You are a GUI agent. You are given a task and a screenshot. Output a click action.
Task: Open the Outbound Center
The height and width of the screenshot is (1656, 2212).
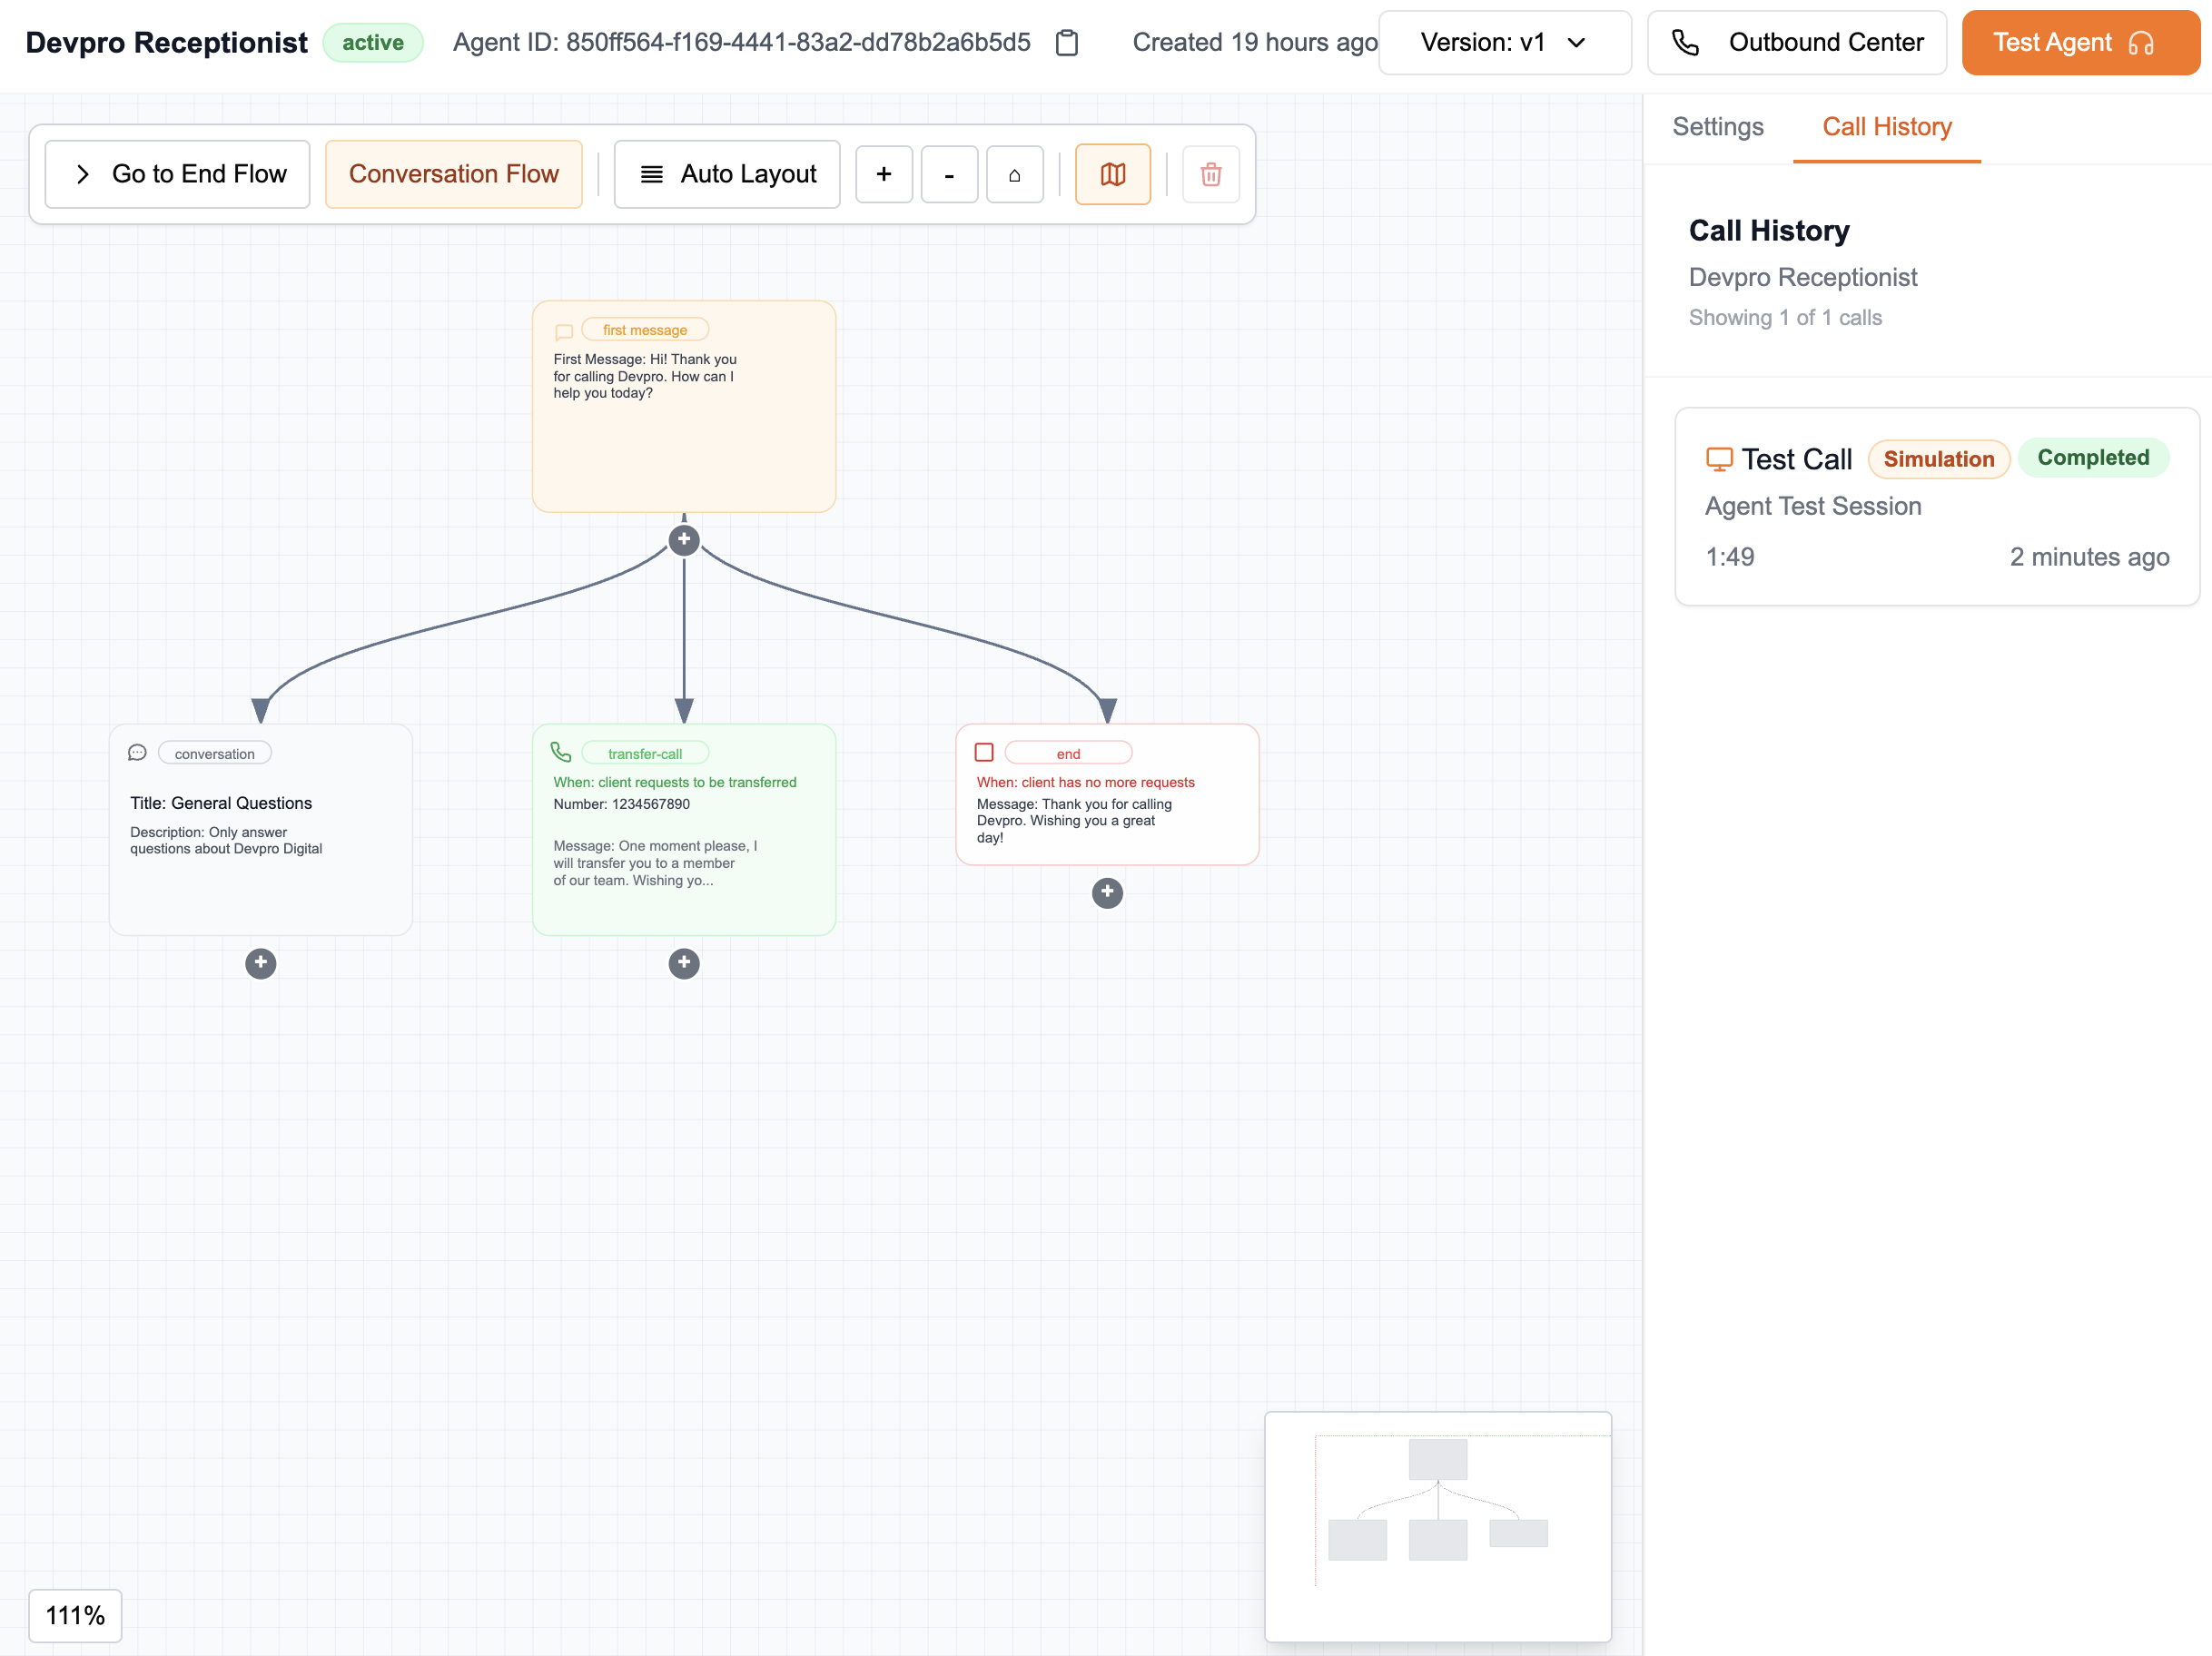point(1796,43)
